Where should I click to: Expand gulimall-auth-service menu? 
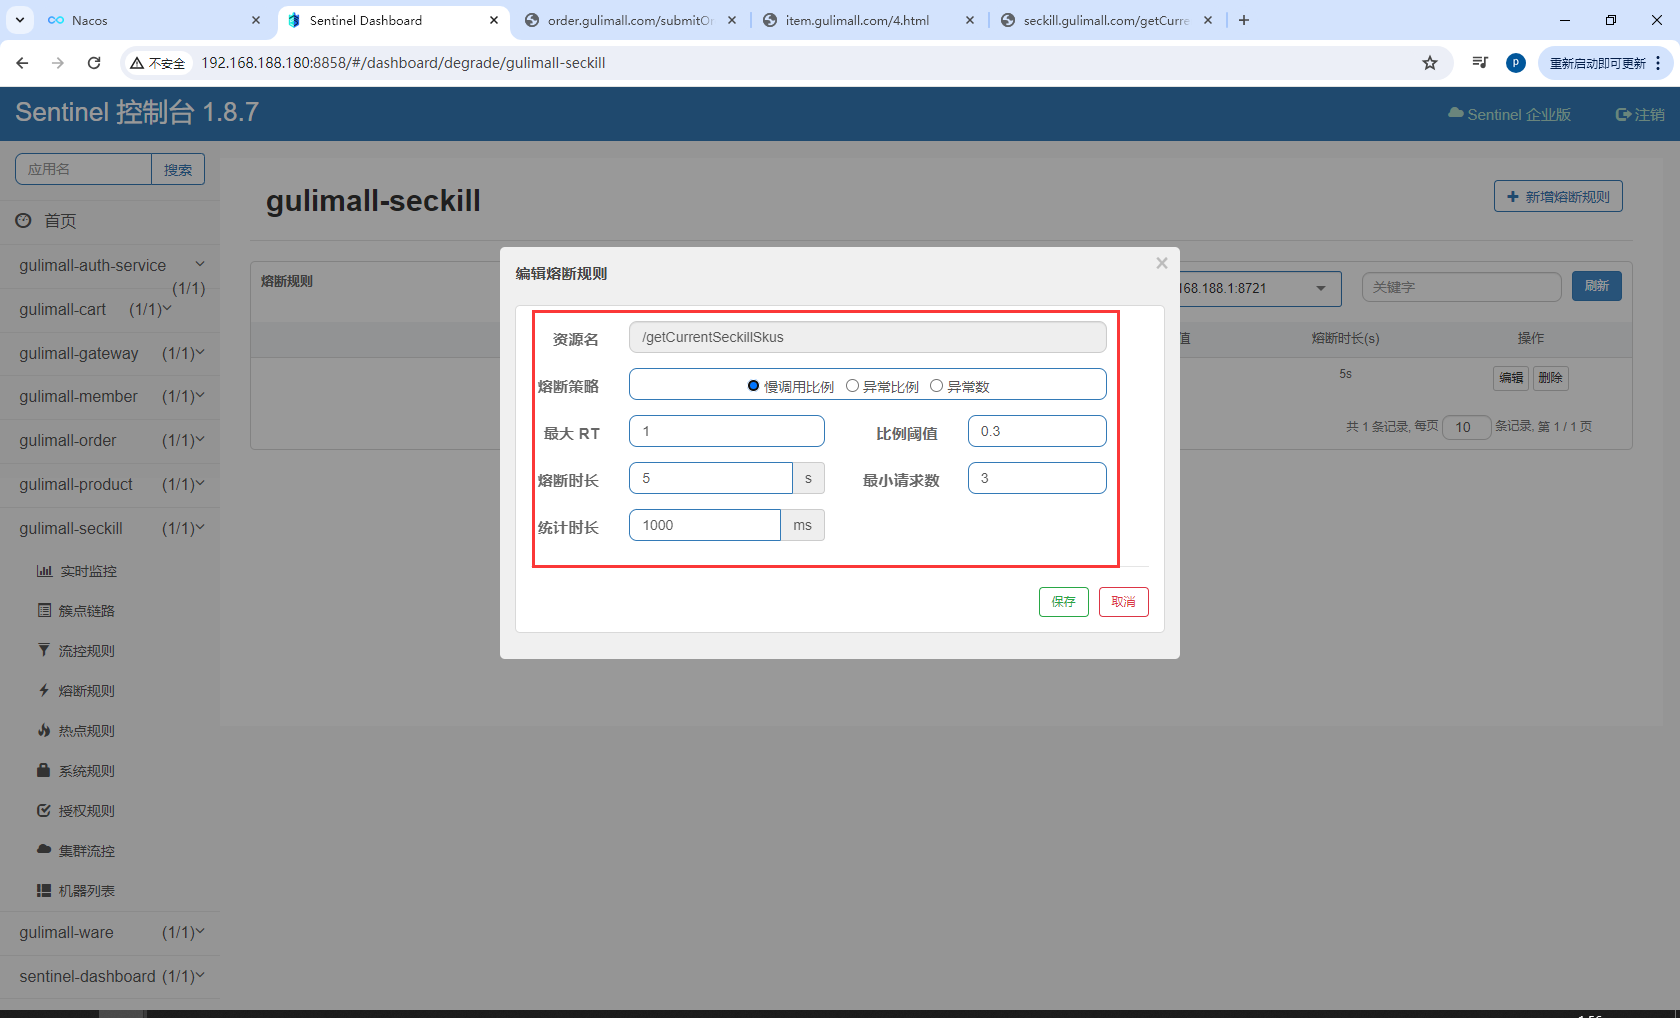(x=200, y=264)
